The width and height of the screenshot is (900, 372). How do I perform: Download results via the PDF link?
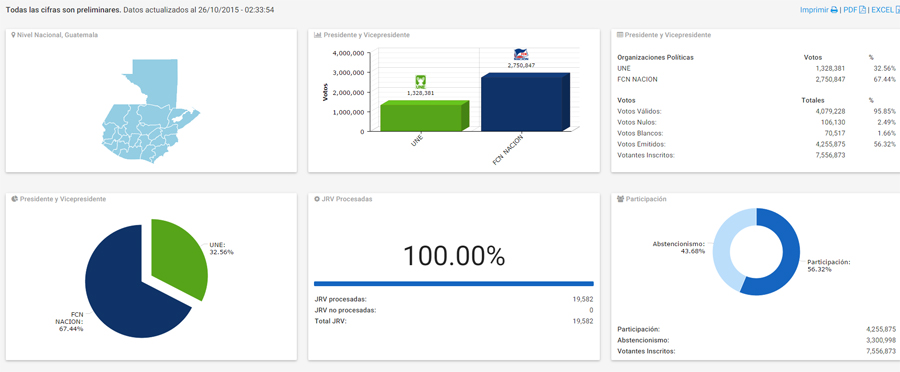coord(849,10)
